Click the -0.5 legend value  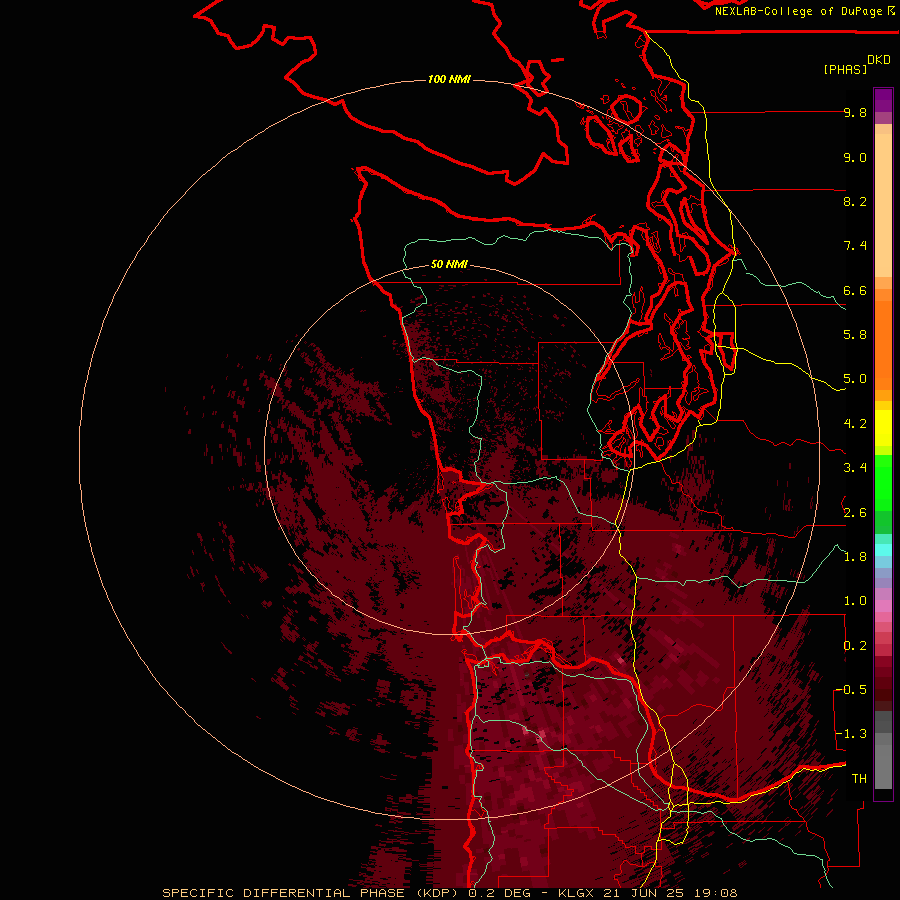(x=851, y=690)
